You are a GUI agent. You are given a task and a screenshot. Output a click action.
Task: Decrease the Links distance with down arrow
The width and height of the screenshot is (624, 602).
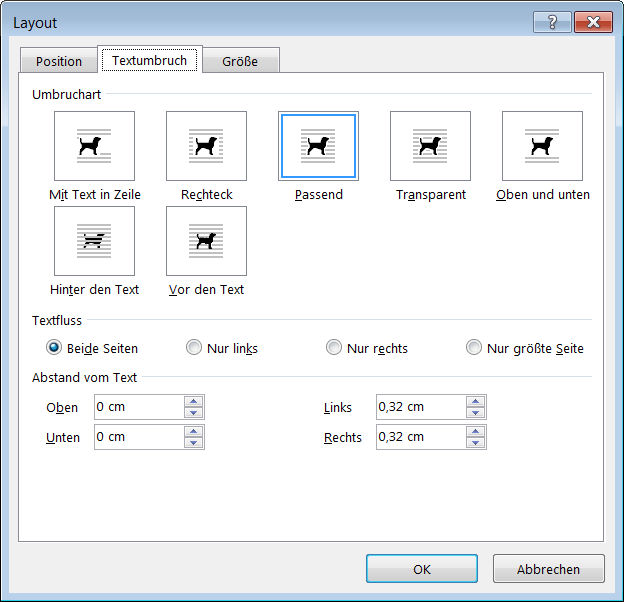(x=476, y=413)
